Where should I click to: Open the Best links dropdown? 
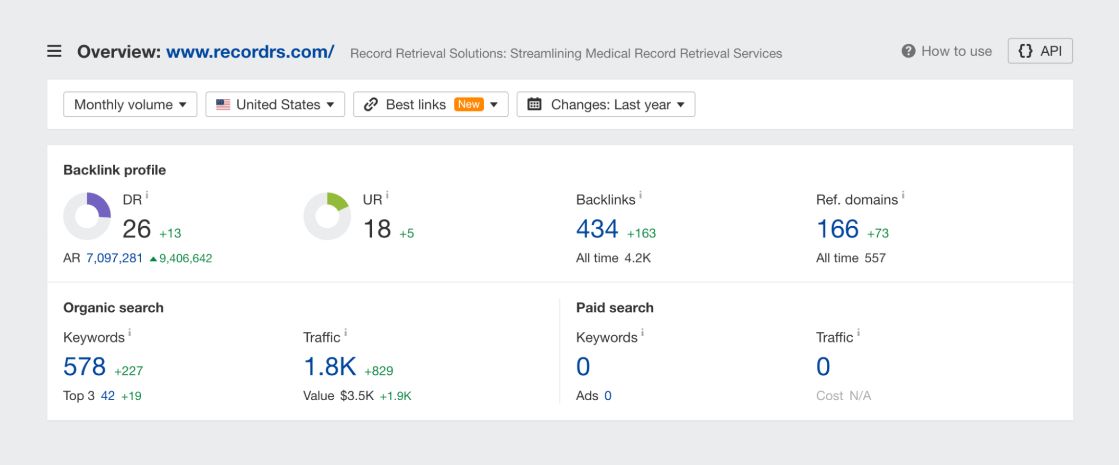[x=430, y=104]
